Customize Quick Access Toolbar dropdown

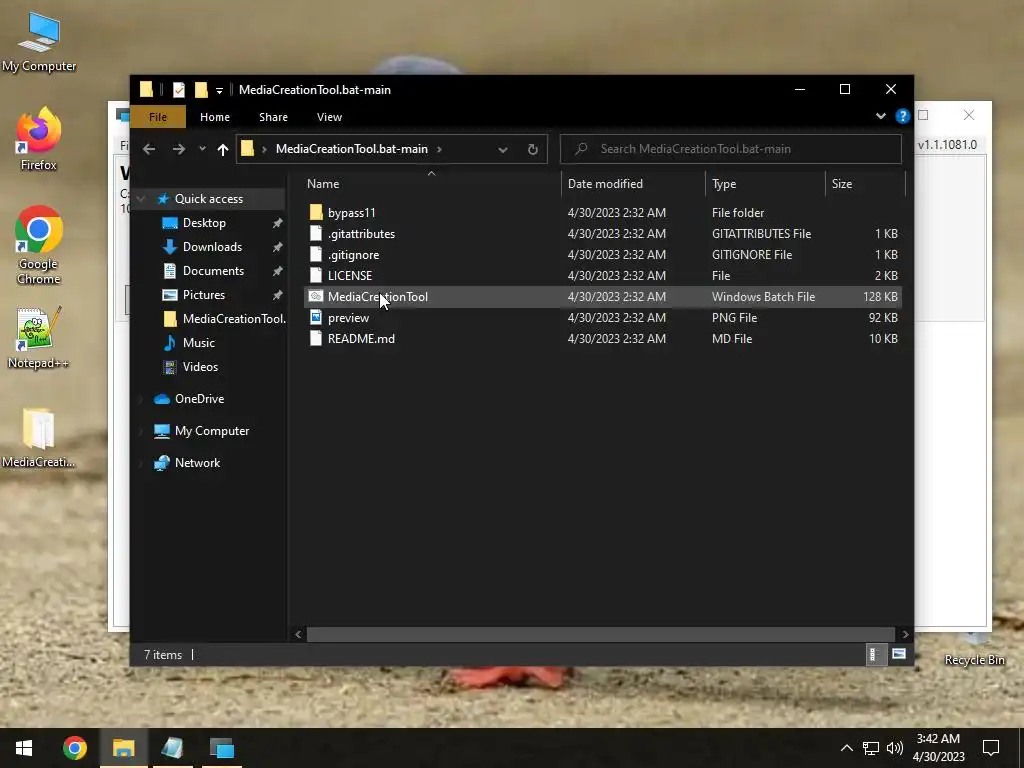click(x=219, y=90)
